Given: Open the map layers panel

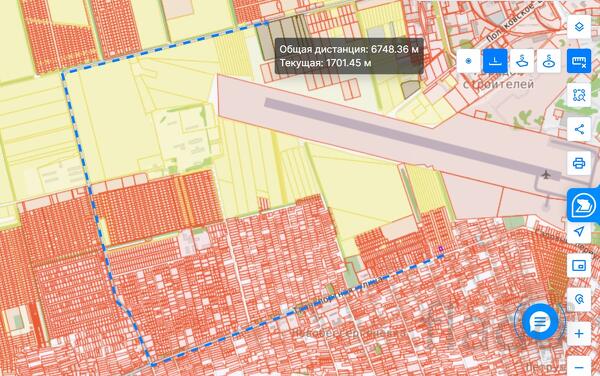Looking at the screenshot, I should click(x=579, y=27).
